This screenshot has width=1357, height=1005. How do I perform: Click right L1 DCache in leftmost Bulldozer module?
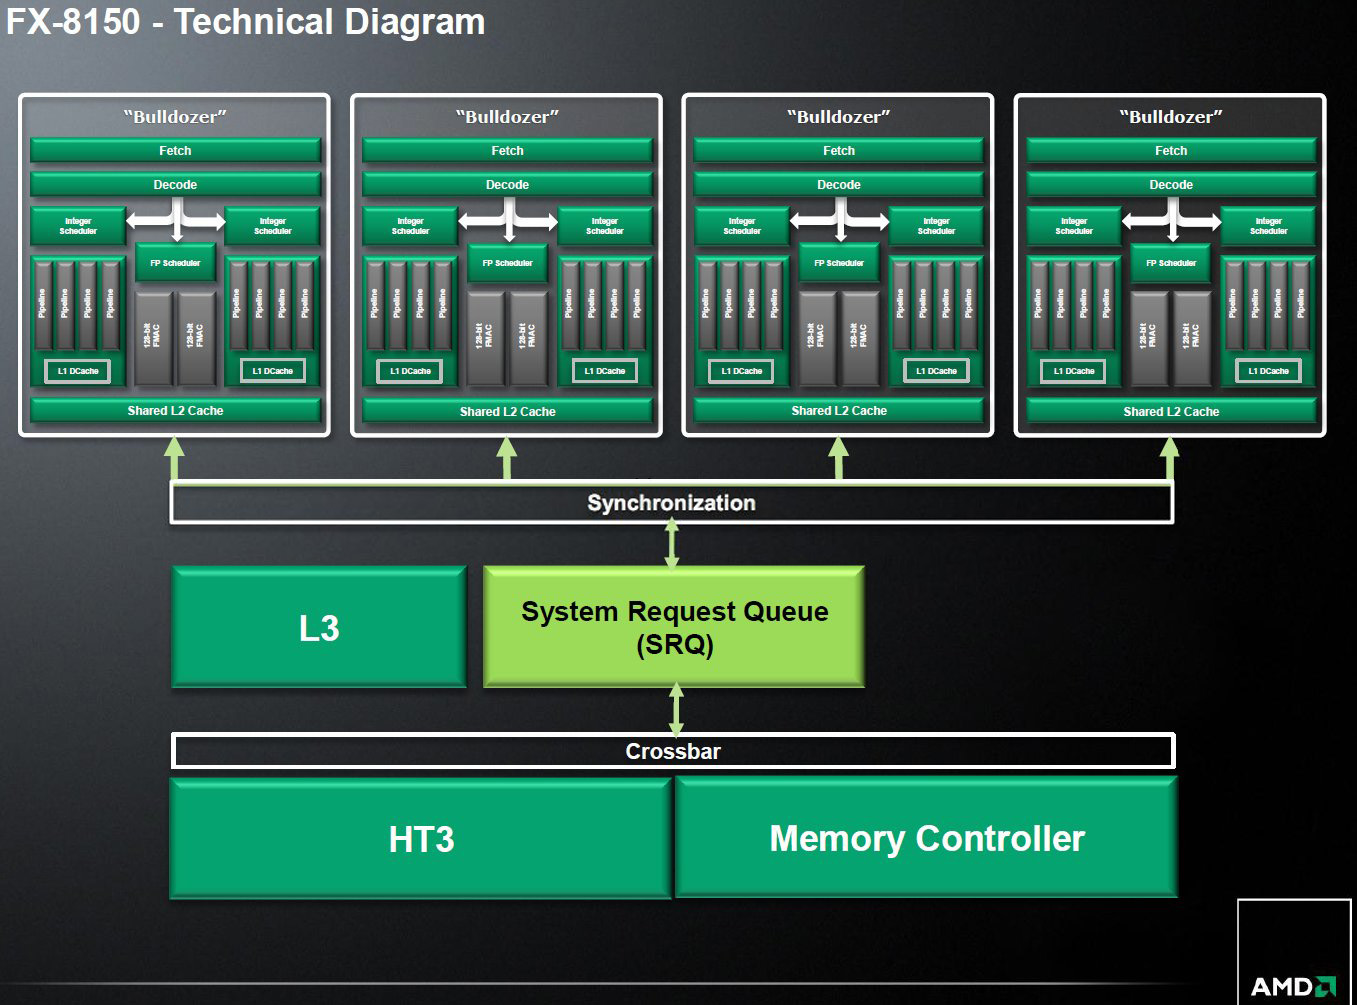click(x=272, y=371)
